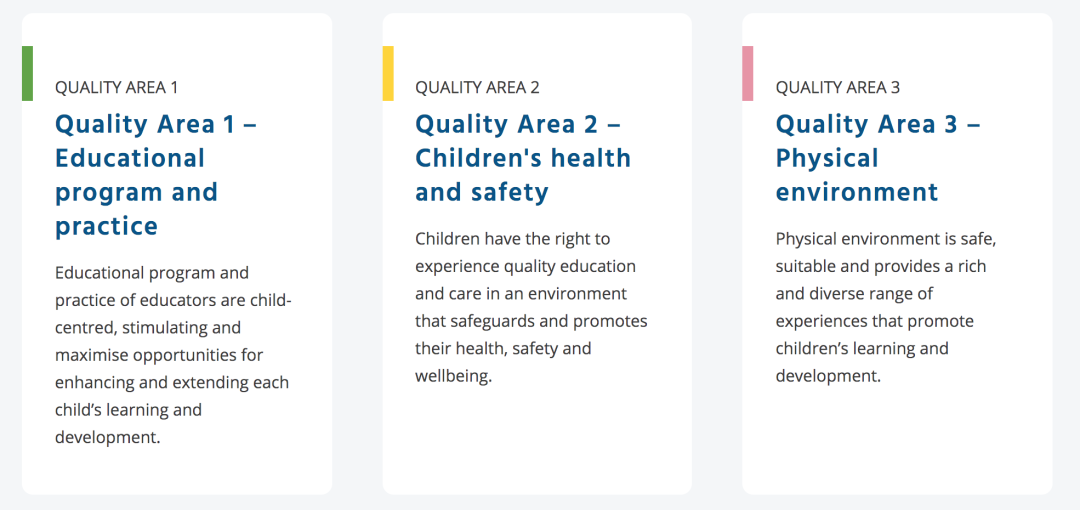Click the description about safe, suitable physical environment
The image size is (1080, 510).
(x=886, y=308)
